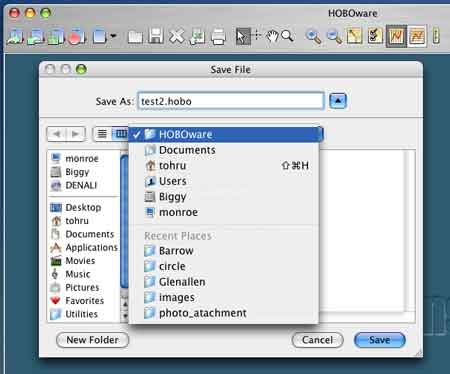Screen dimensions: 450x374
Task: Click the Save File dialog green zoom button
Action: coord(81,69)
